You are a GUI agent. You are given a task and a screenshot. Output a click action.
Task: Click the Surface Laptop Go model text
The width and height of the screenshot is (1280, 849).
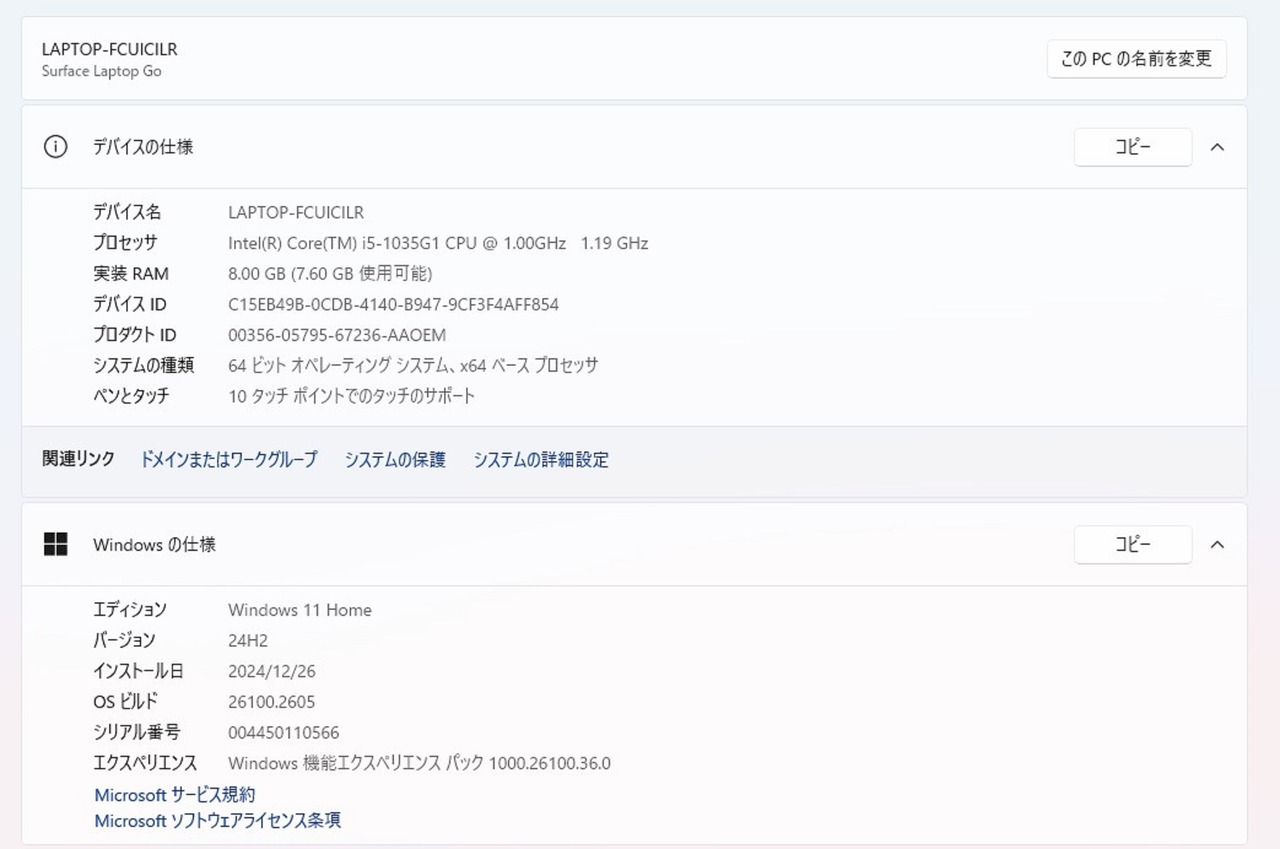coord(101,71)
